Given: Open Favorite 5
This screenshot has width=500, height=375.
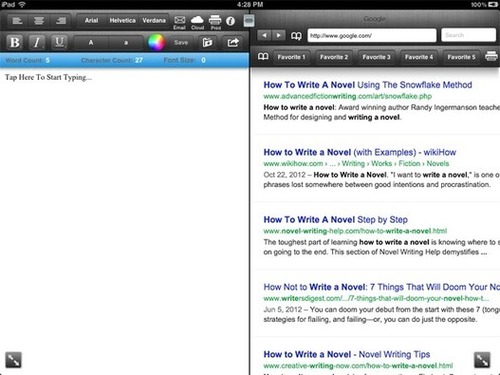Looking at the screenshot, I should pos(461,57).
